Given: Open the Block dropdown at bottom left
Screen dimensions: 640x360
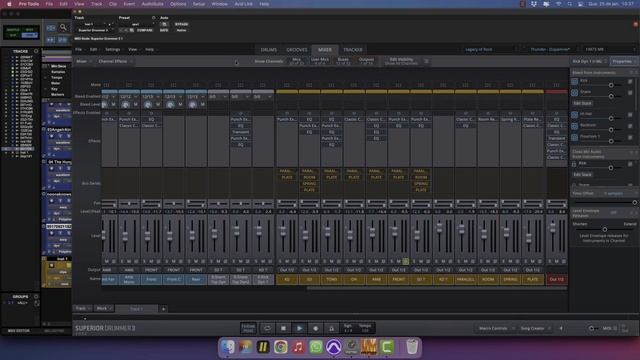Looking at the screenshot, I should 104,309.
